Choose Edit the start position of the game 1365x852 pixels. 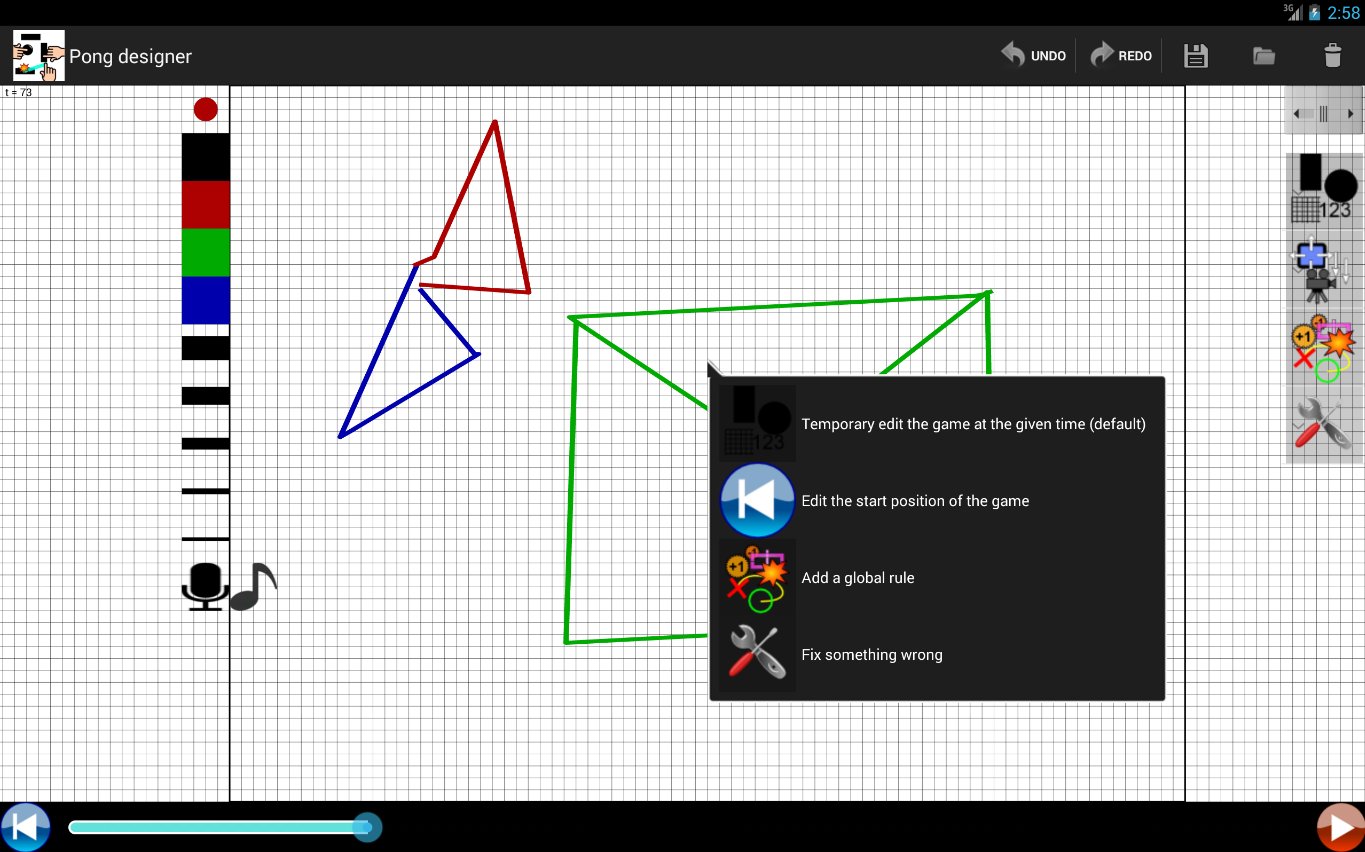coord(937,501)
